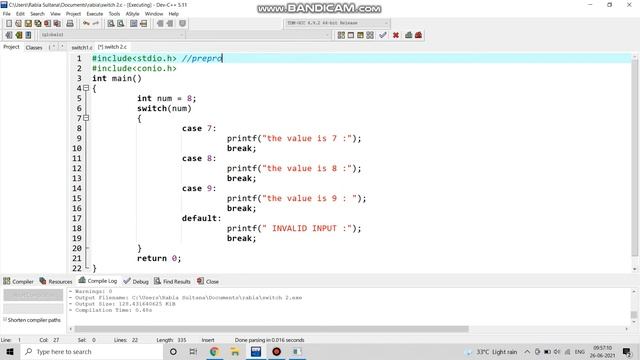Stop execution with the red X icon
Viewport: 640px width, 360px height.
click(396, 35)
